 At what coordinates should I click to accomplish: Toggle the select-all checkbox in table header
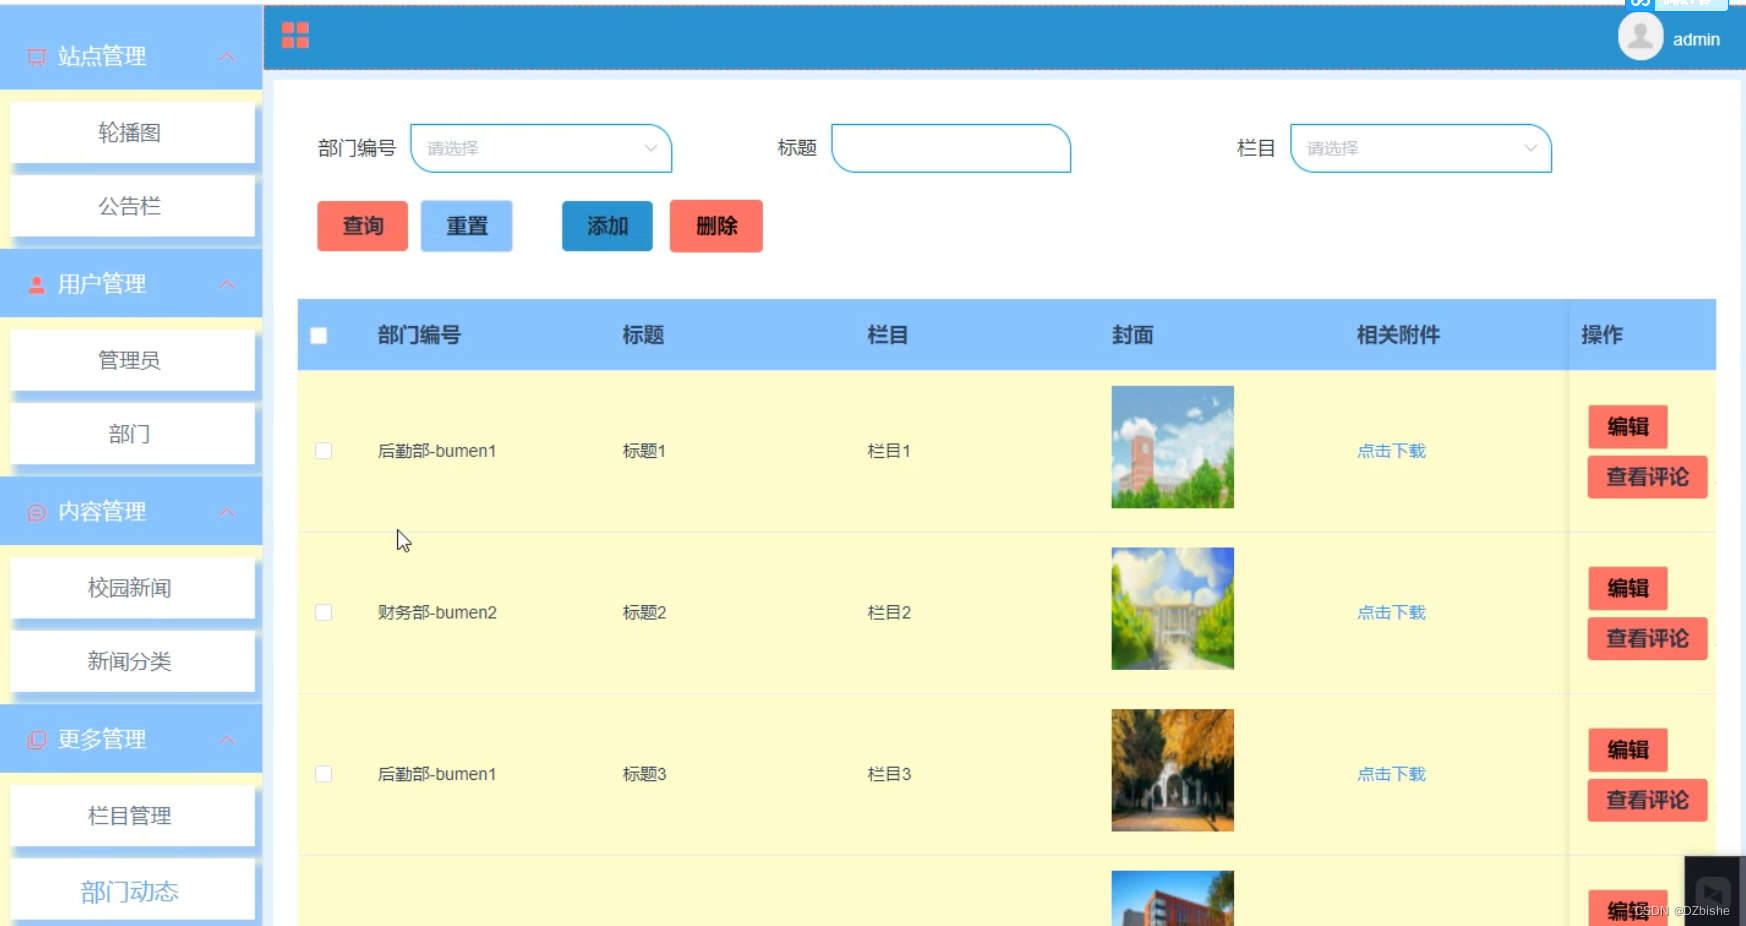(319, 336)
